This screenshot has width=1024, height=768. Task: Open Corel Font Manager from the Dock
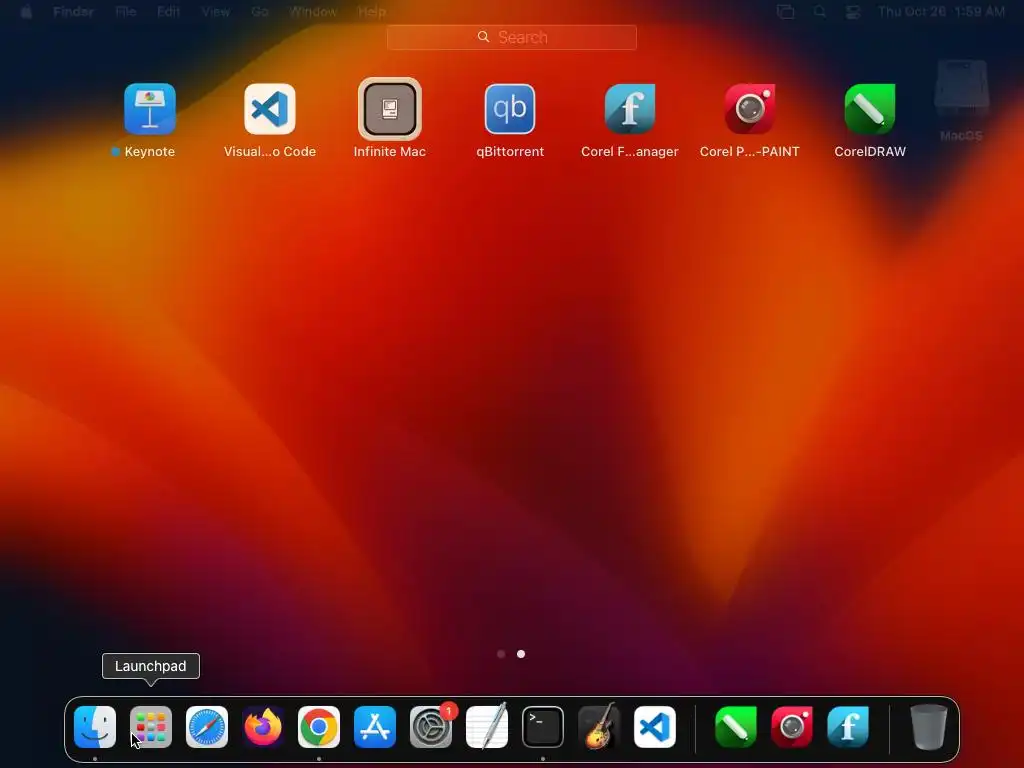848,727
